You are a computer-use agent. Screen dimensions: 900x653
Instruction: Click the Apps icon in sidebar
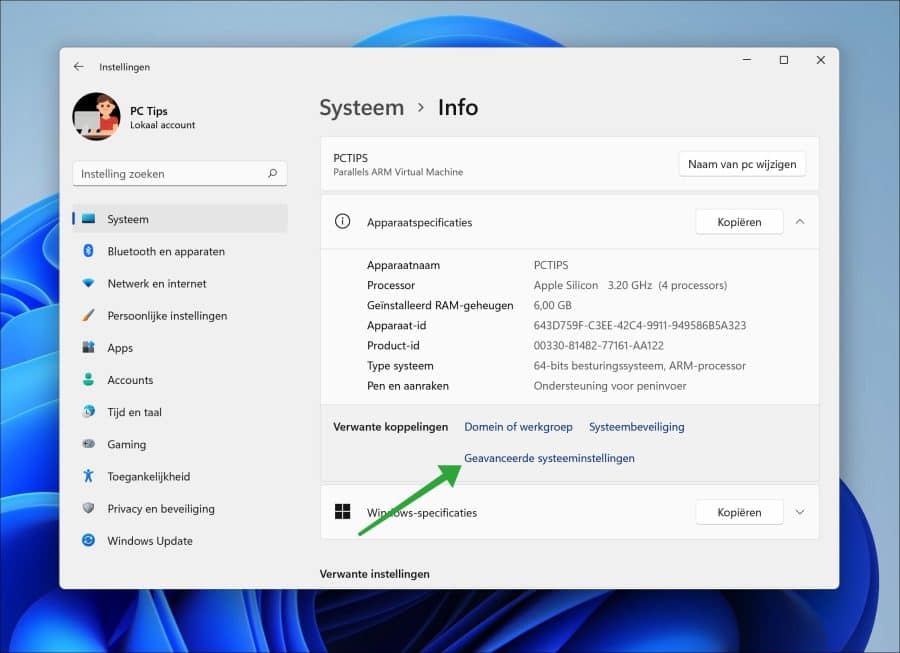88,347
